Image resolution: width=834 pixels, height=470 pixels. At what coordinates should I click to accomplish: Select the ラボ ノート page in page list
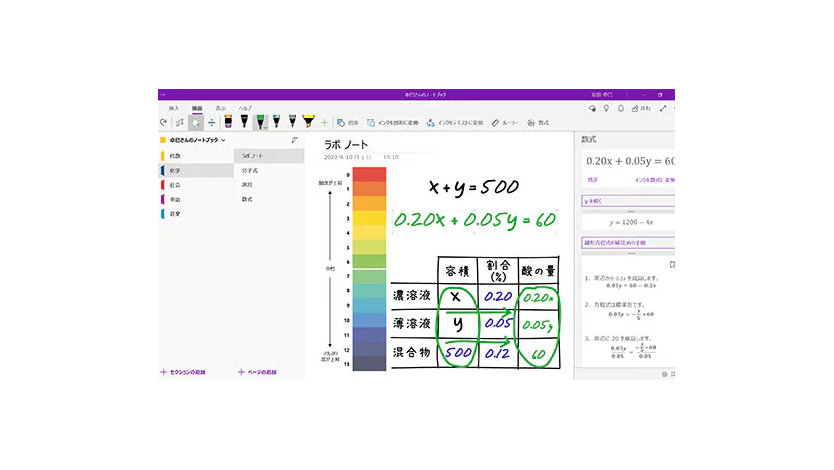coord(269,156)
